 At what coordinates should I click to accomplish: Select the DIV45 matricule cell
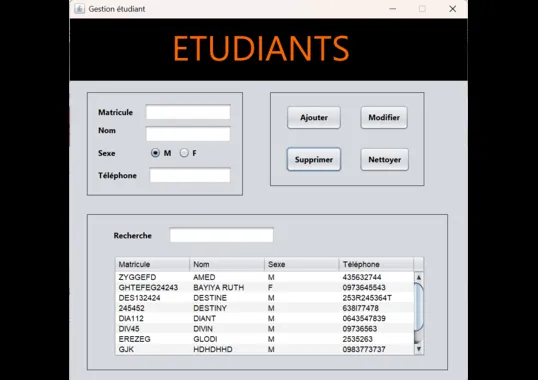152,329
